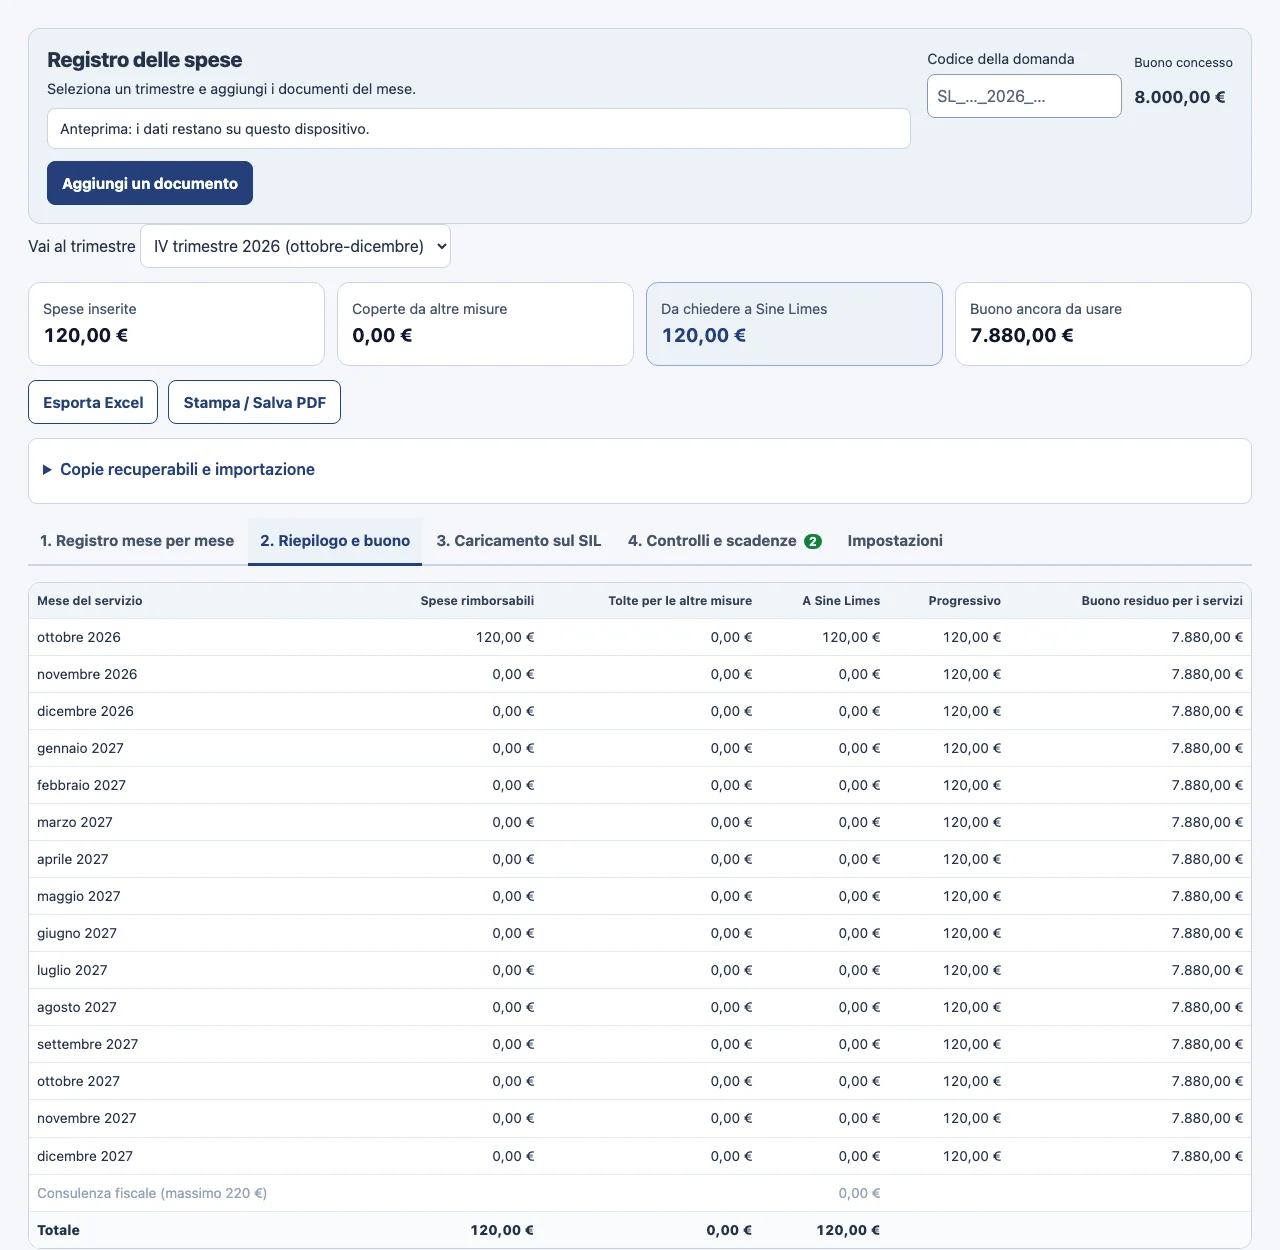Select the agosto 2027 month cell

pyautogui.click(x=77, y=1007)
